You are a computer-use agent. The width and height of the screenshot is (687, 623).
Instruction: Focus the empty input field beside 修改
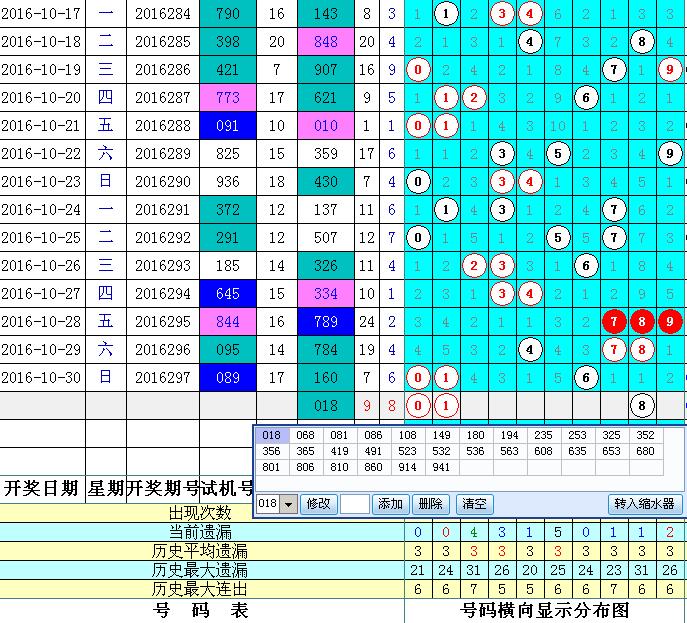click(354, 504)
